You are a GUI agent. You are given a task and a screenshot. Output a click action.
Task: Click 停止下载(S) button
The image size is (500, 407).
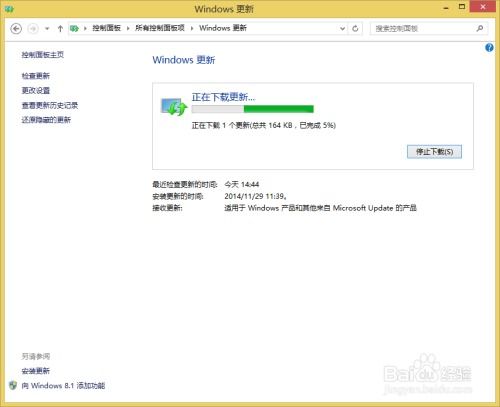tap(434, 152)
